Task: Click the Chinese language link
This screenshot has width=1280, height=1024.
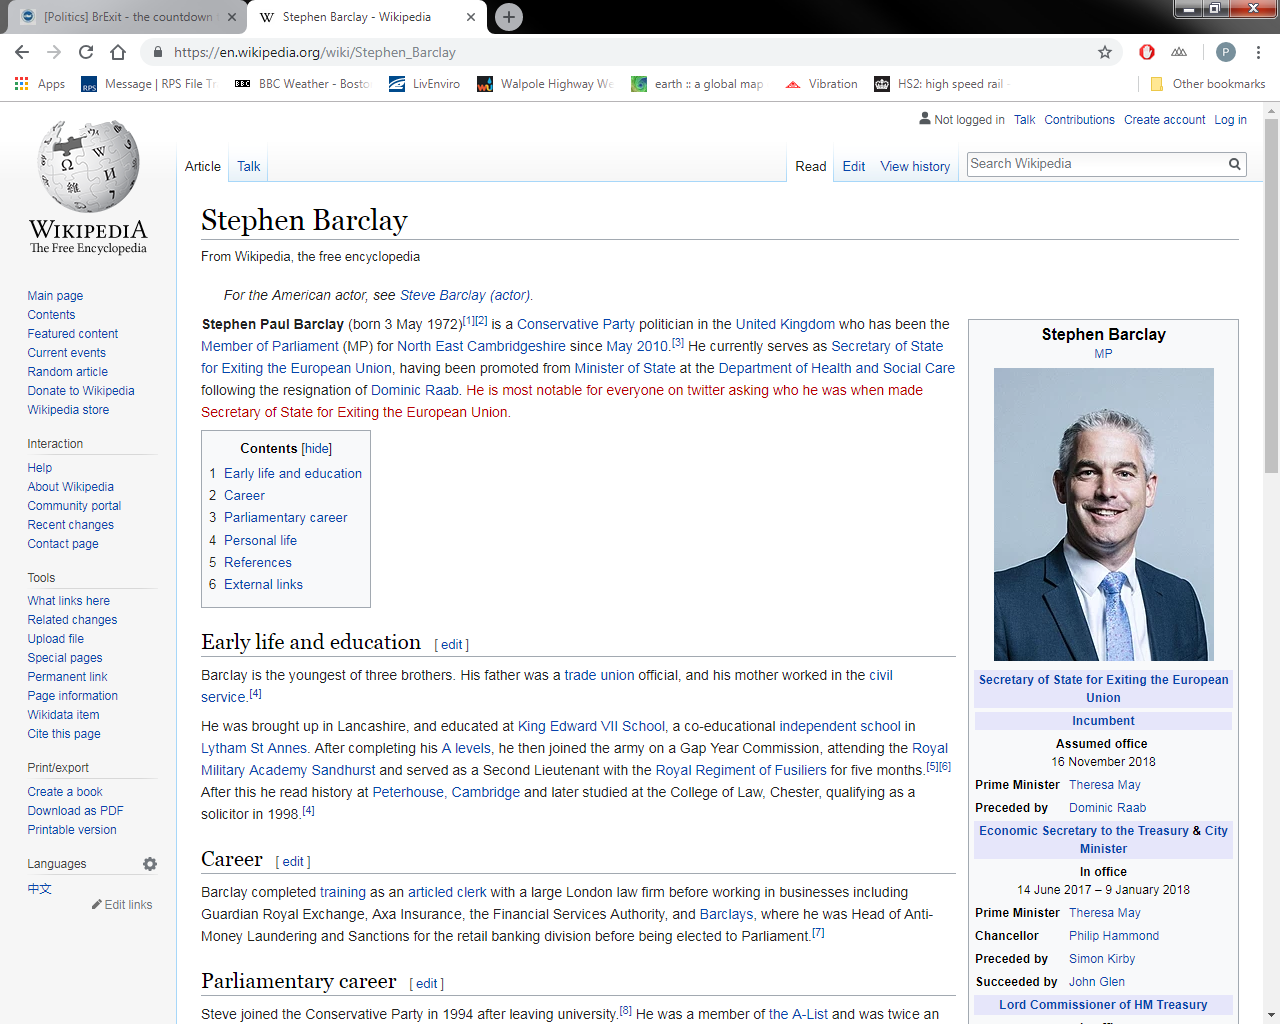Action: [40, 889]
